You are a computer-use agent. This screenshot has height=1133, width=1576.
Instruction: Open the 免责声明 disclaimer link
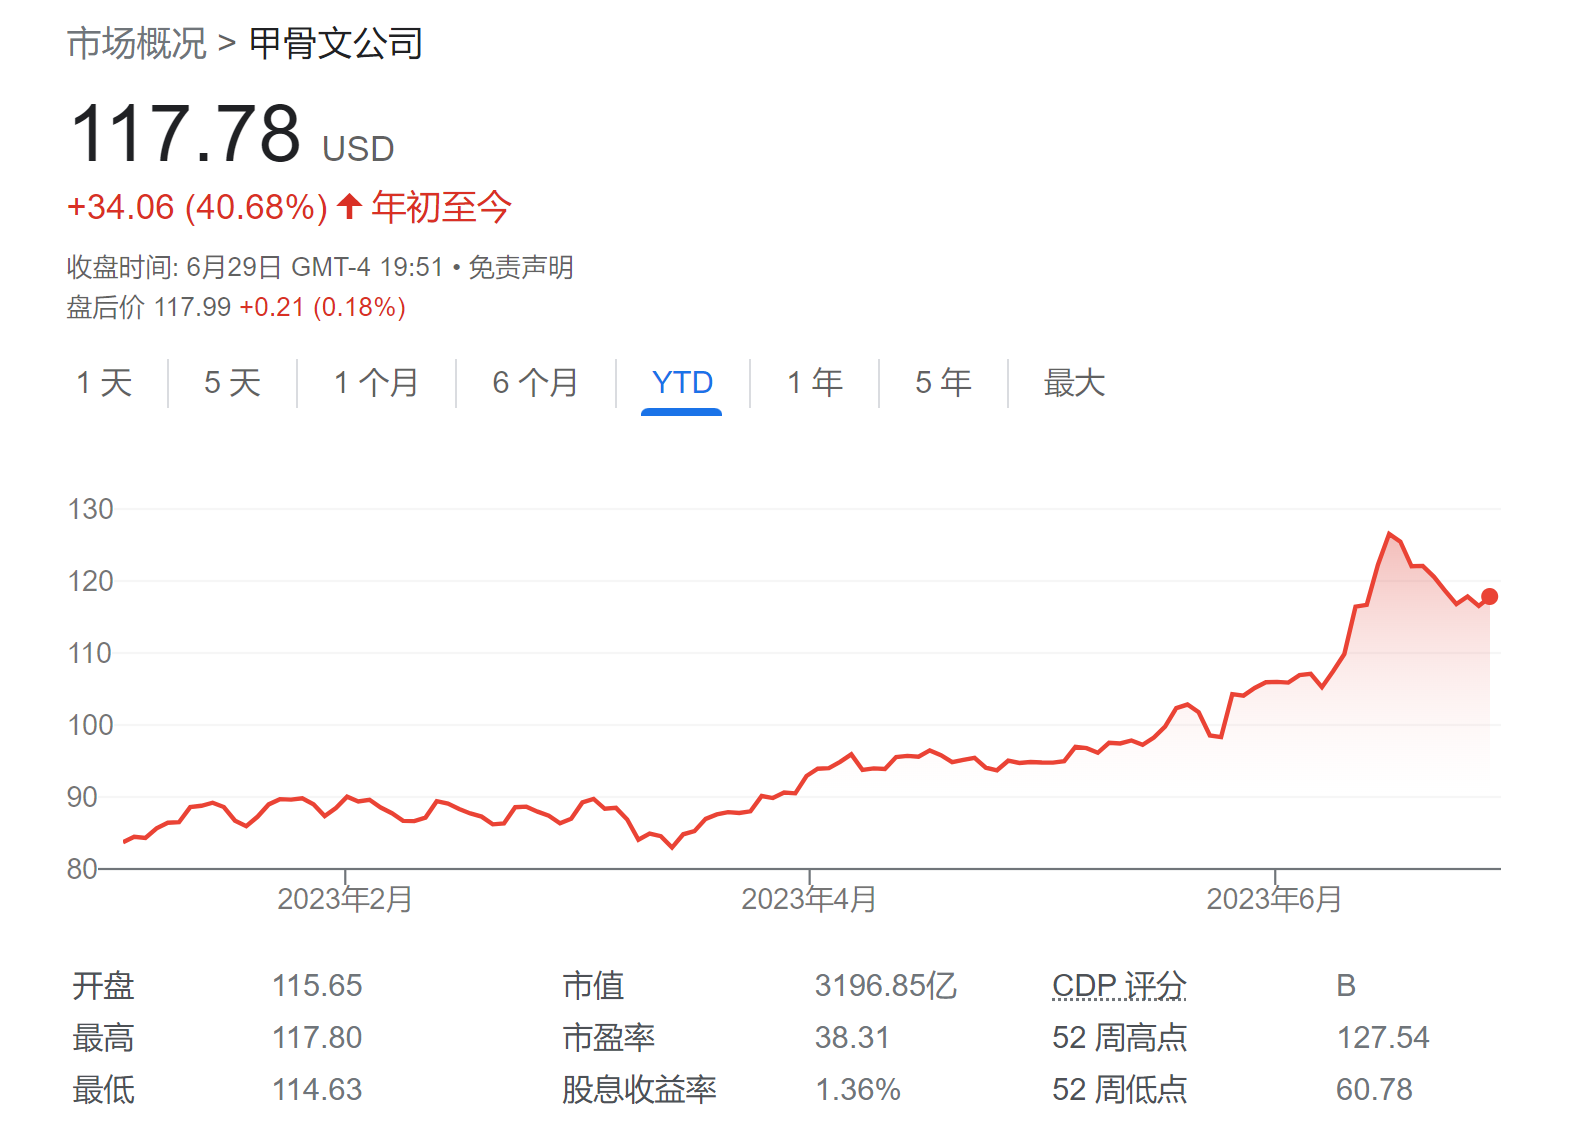pos(521,267)
